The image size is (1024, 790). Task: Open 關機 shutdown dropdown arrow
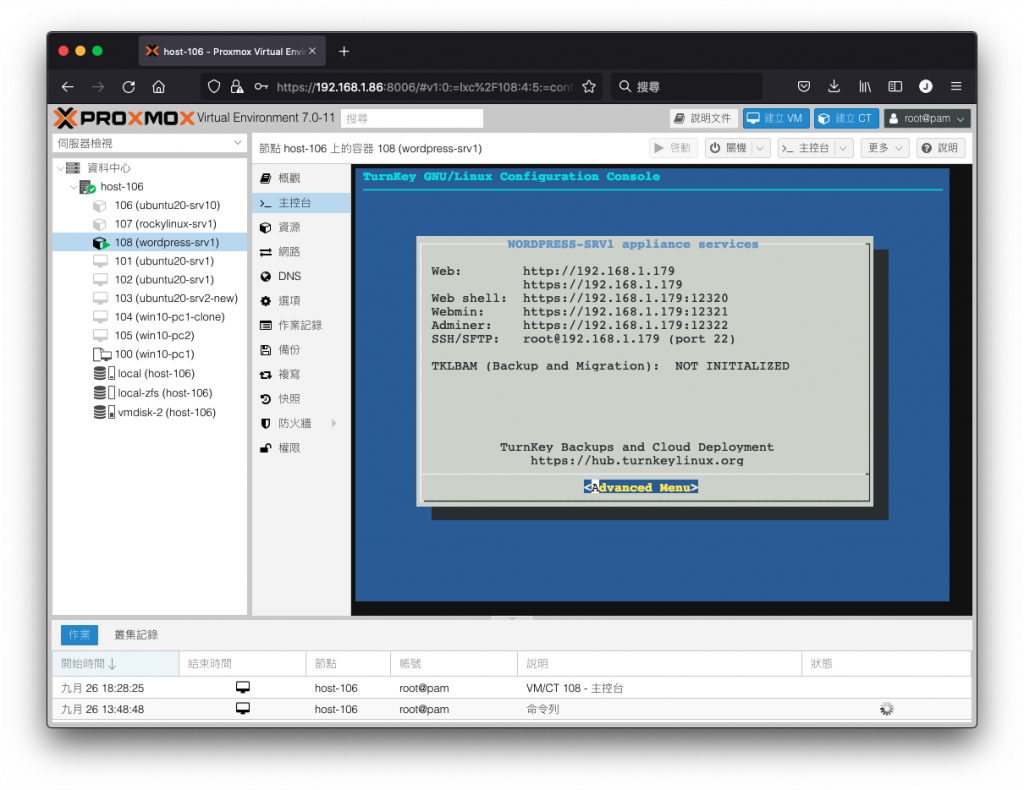pyautogui.click(x=761, y=148)
